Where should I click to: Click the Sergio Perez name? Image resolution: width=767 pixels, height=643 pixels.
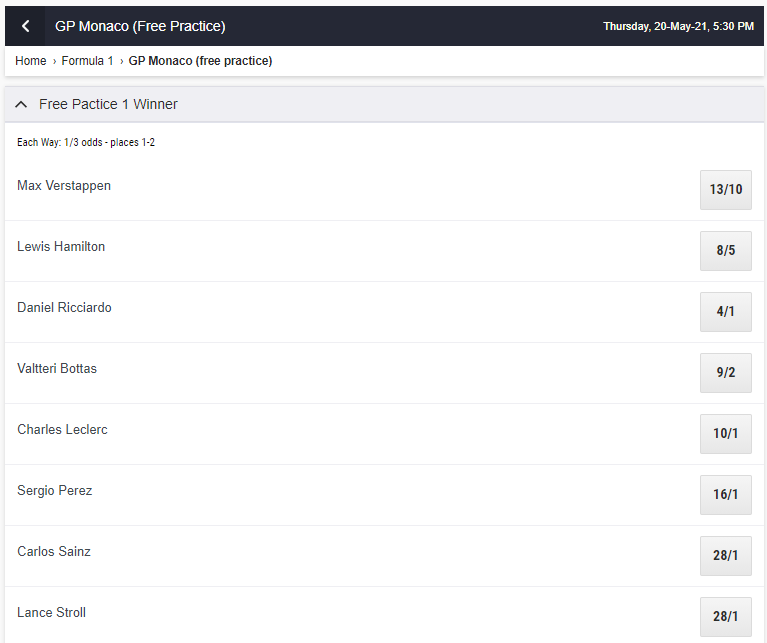[x=54, y=490]
